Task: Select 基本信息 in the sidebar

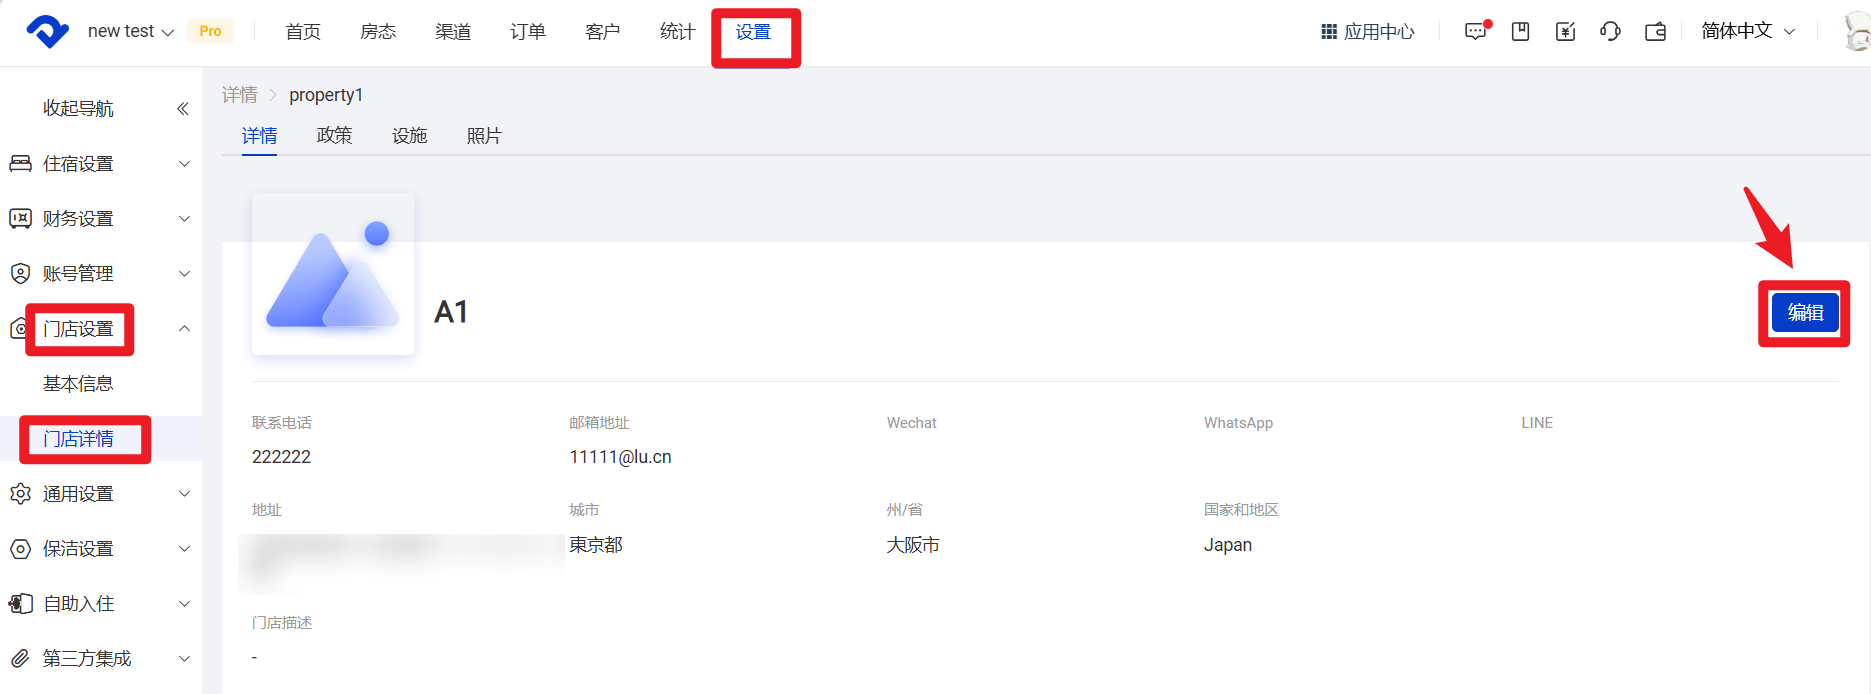Action: click(78, 384)
